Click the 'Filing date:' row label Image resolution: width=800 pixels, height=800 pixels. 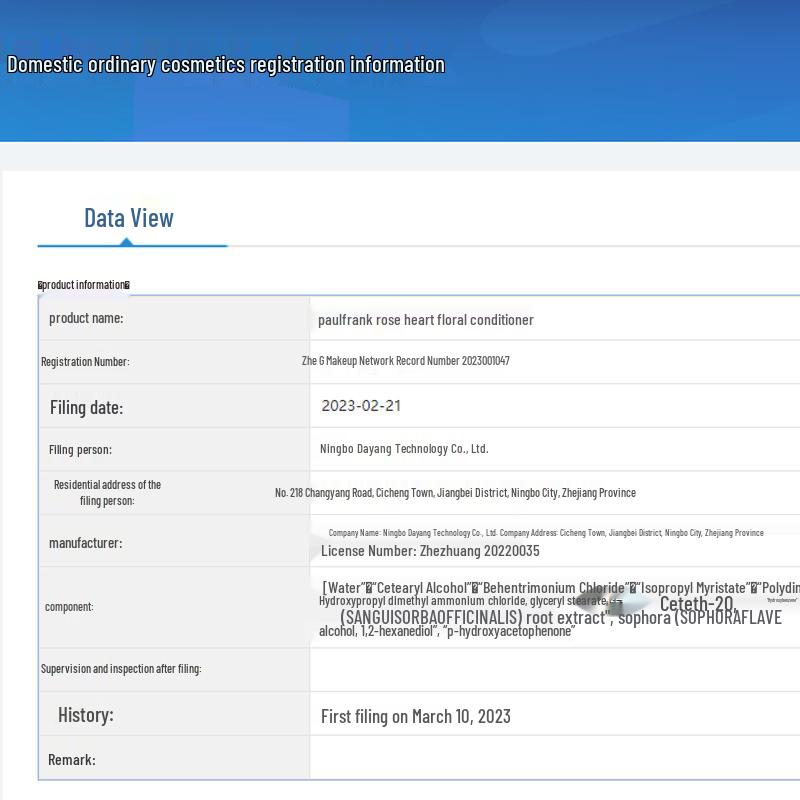click(x=86, y=407)
